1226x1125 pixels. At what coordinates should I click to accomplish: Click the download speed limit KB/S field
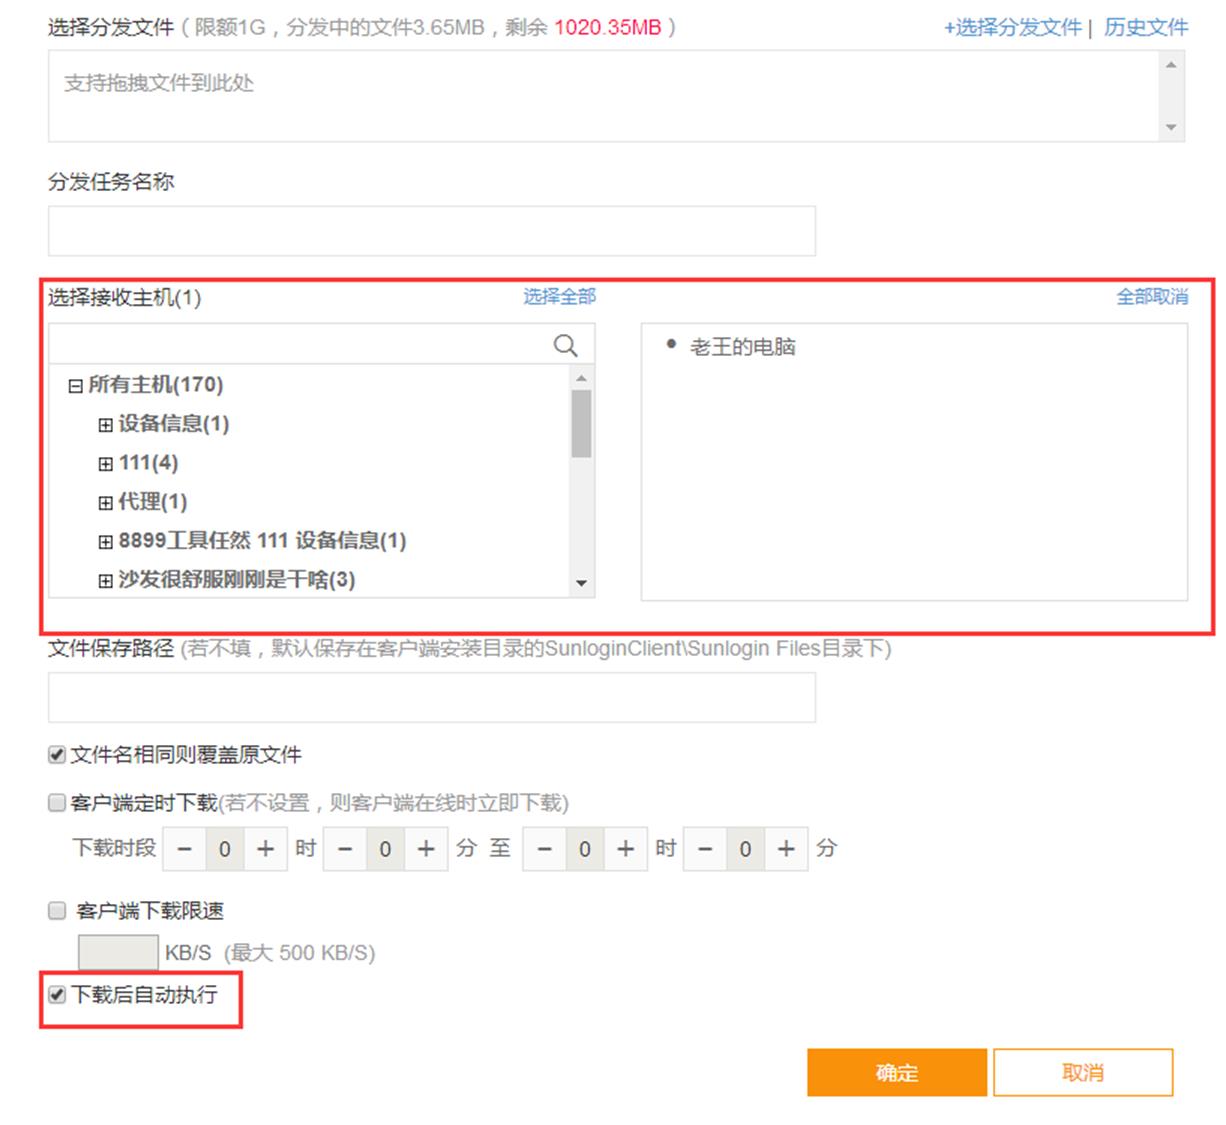tap(118, 952)
